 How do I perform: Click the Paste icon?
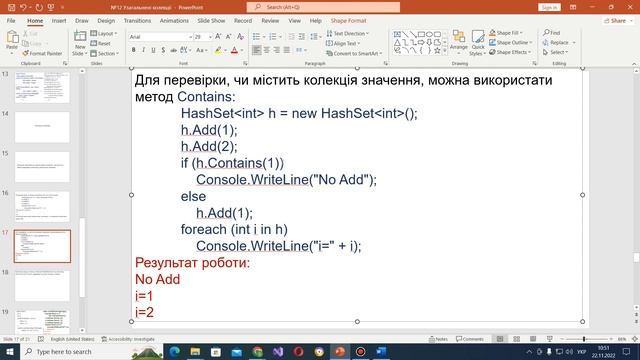coord(12,38)
